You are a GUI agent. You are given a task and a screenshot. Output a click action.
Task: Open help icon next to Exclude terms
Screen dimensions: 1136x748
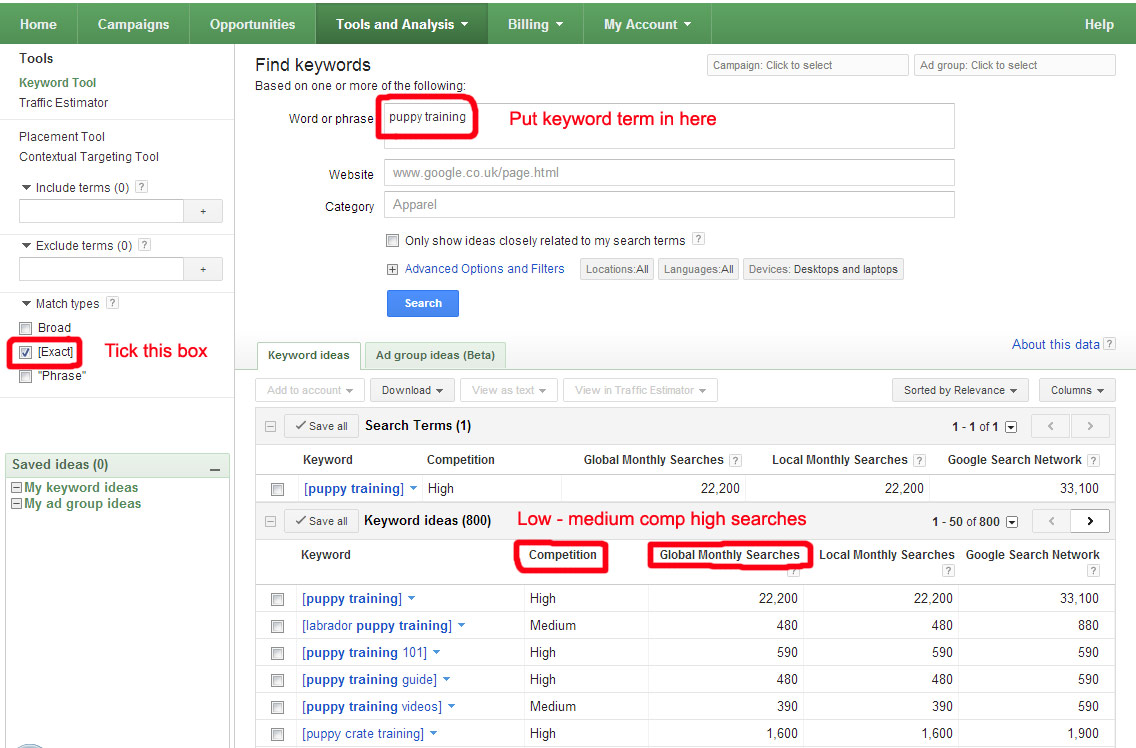[x=145, y=245]
